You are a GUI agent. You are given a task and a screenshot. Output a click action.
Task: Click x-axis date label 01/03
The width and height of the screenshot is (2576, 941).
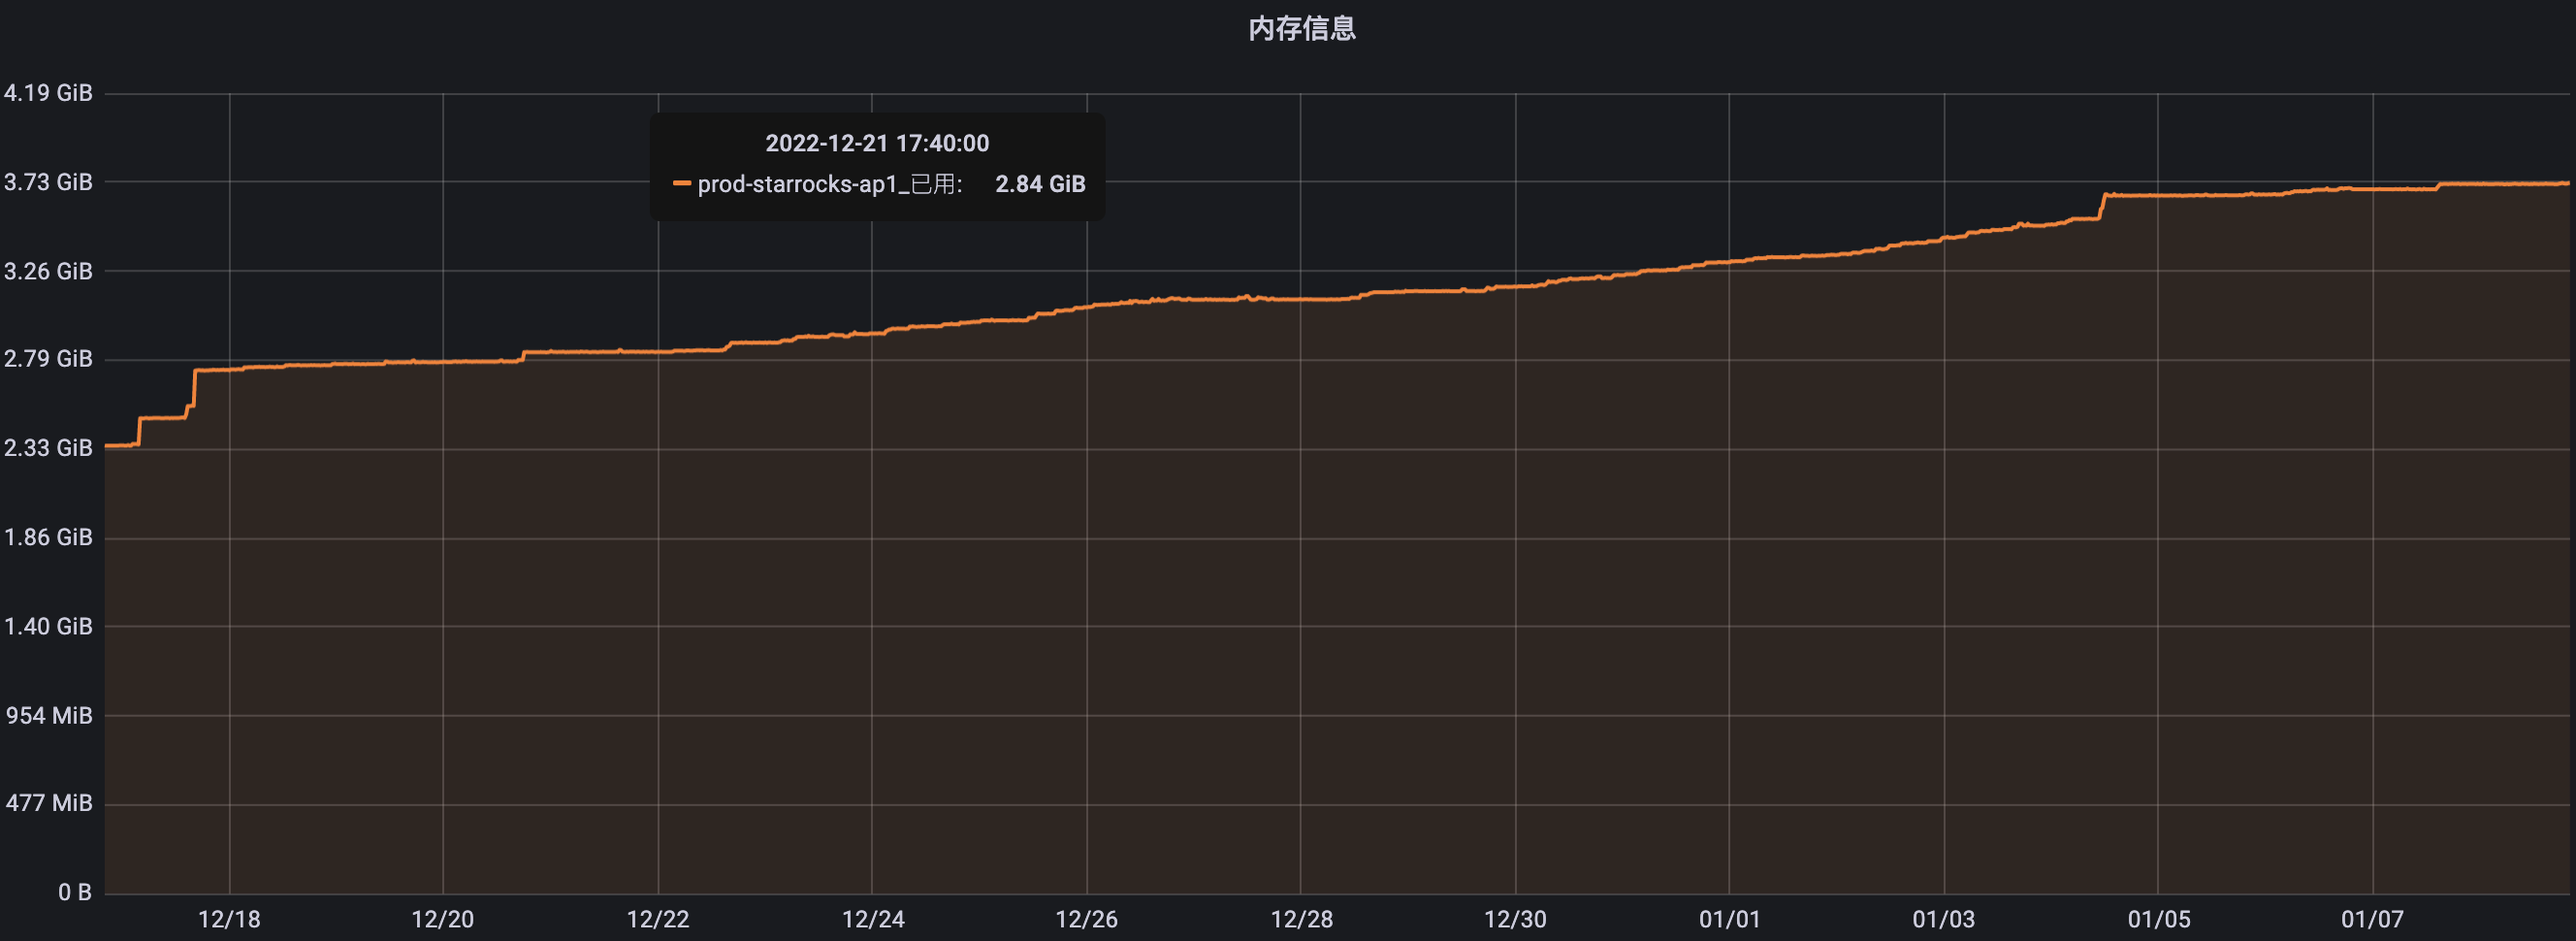pyautogui.click(x=1944, y=920)
